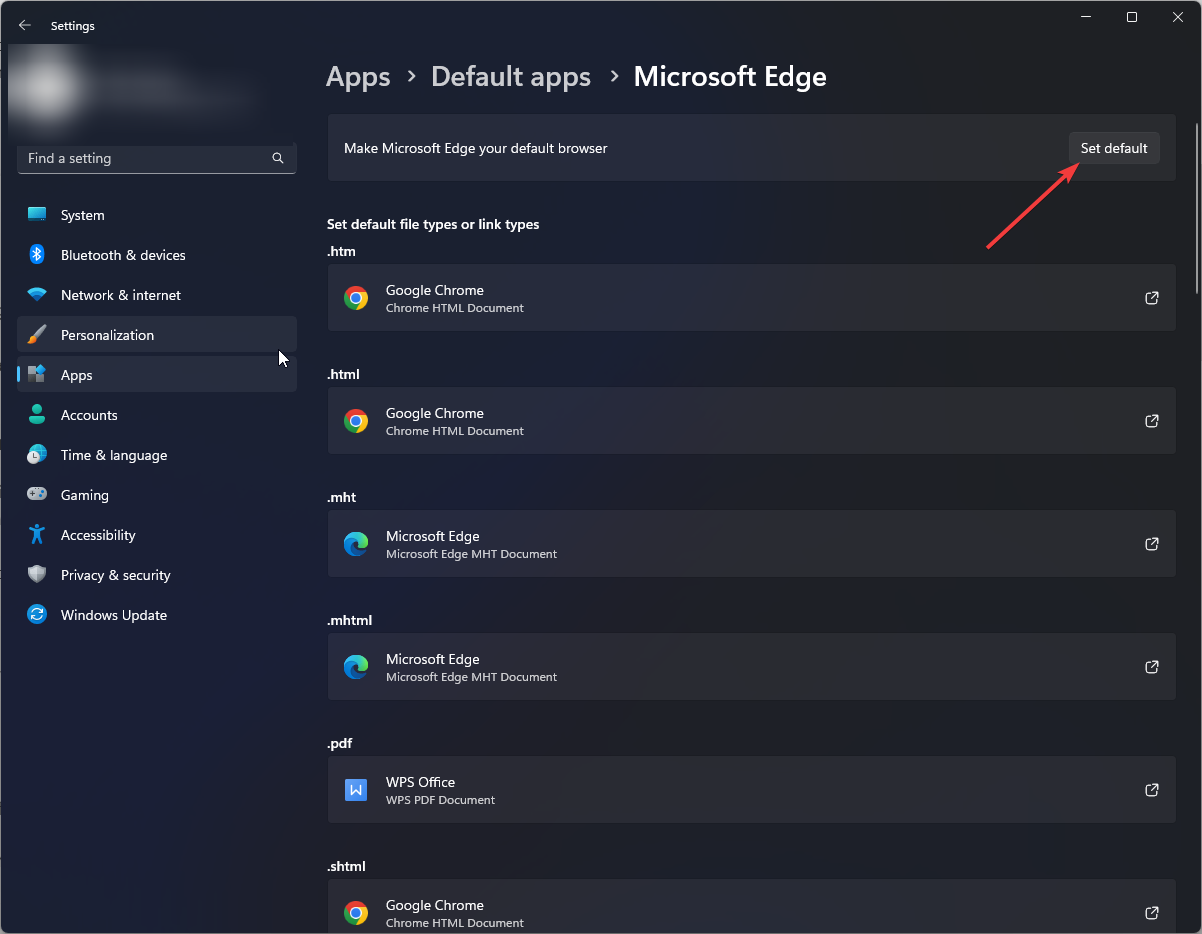Click 'Microsoft Edge MHT Document' under .mht
1202x934 pixels.
[x=471, y=554]
